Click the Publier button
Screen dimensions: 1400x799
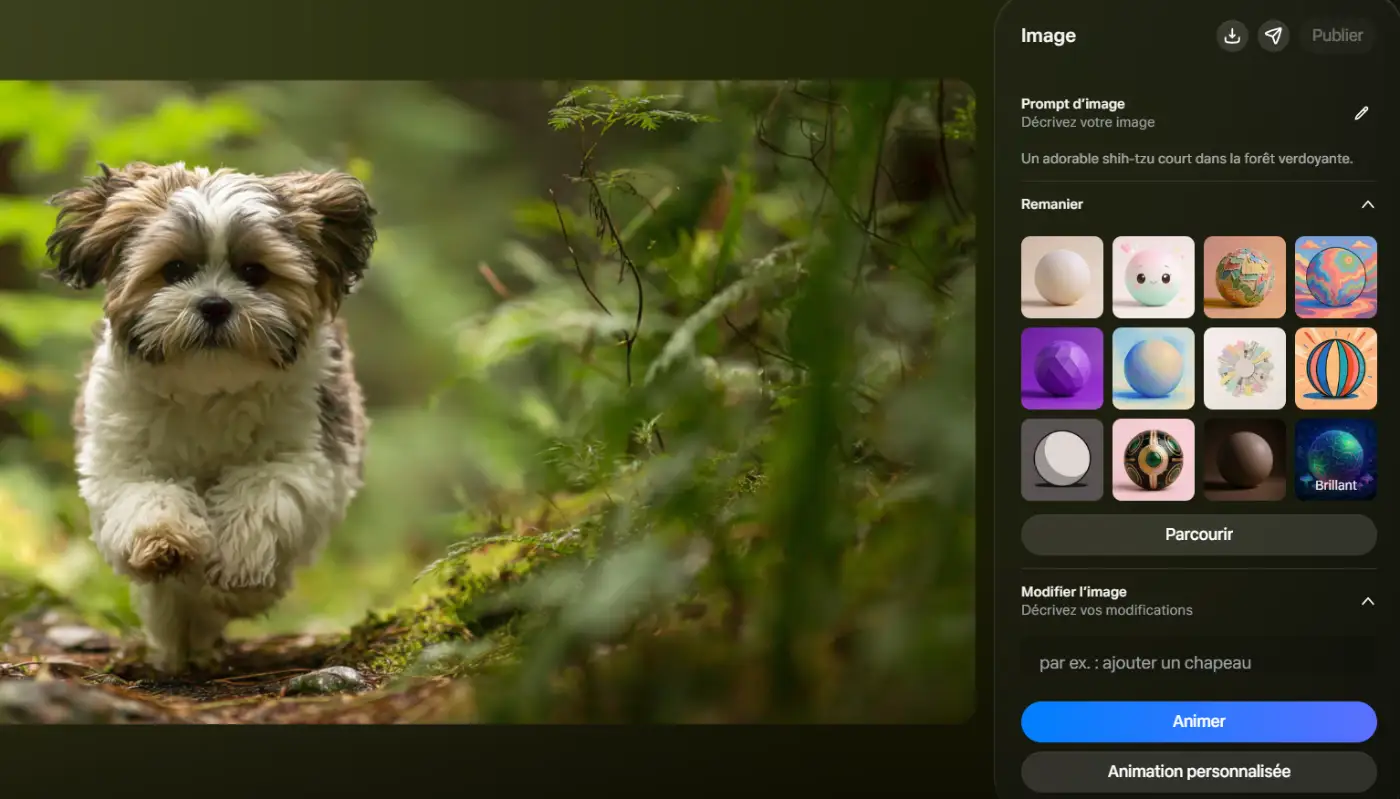[x=1337, y=35]
